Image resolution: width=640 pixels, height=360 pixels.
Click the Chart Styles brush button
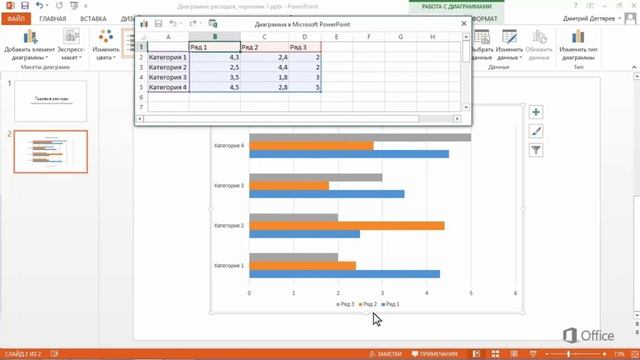click(x=536, y=131)
